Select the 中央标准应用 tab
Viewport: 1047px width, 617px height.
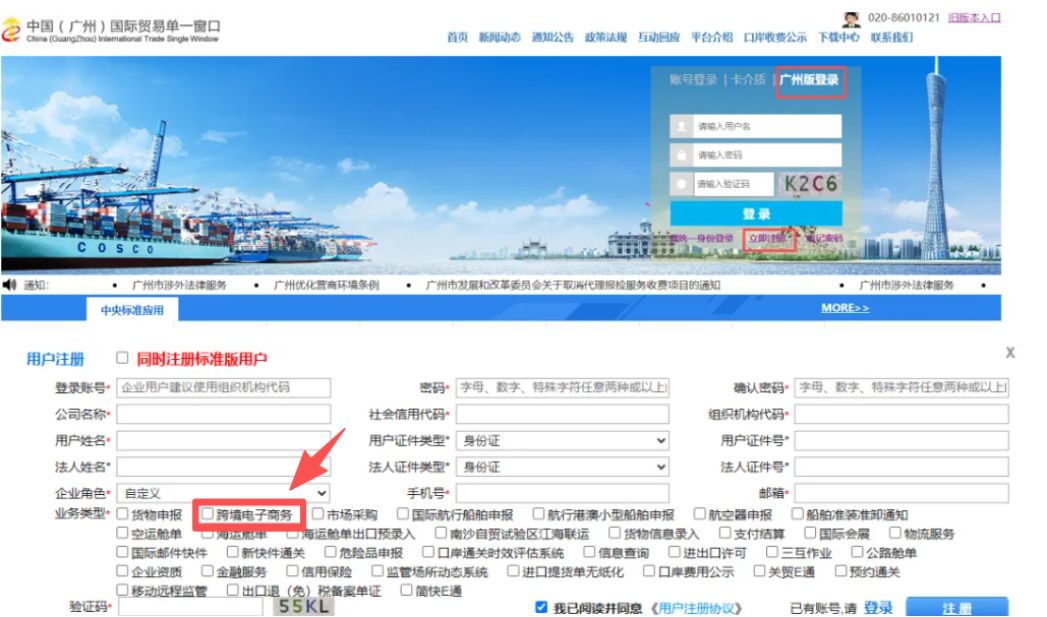132,311
